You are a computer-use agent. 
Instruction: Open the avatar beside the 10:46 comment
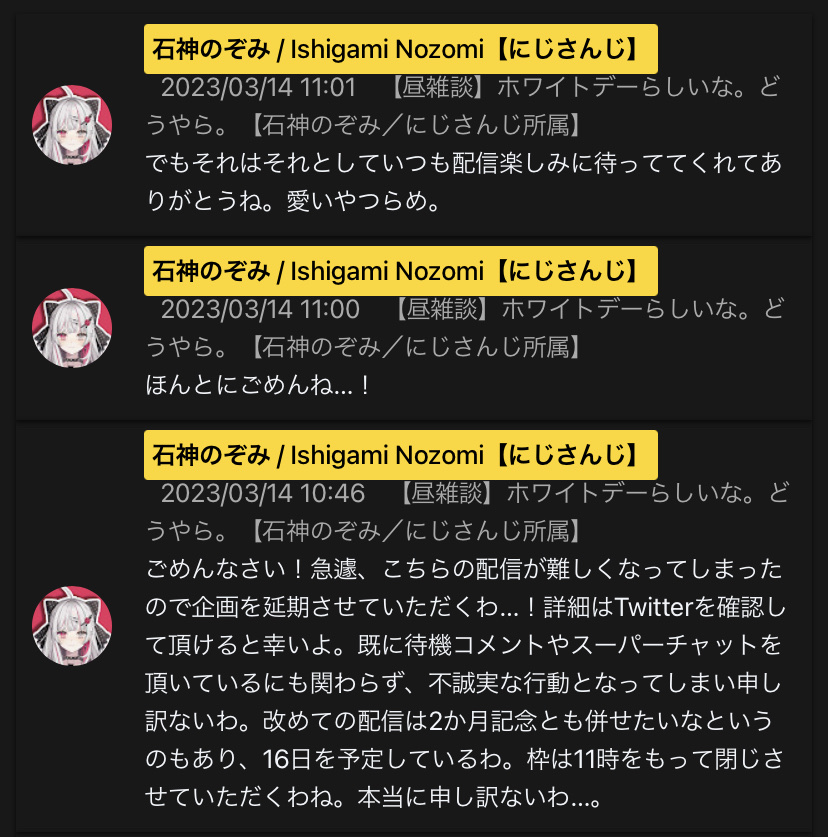click(72, 626)
